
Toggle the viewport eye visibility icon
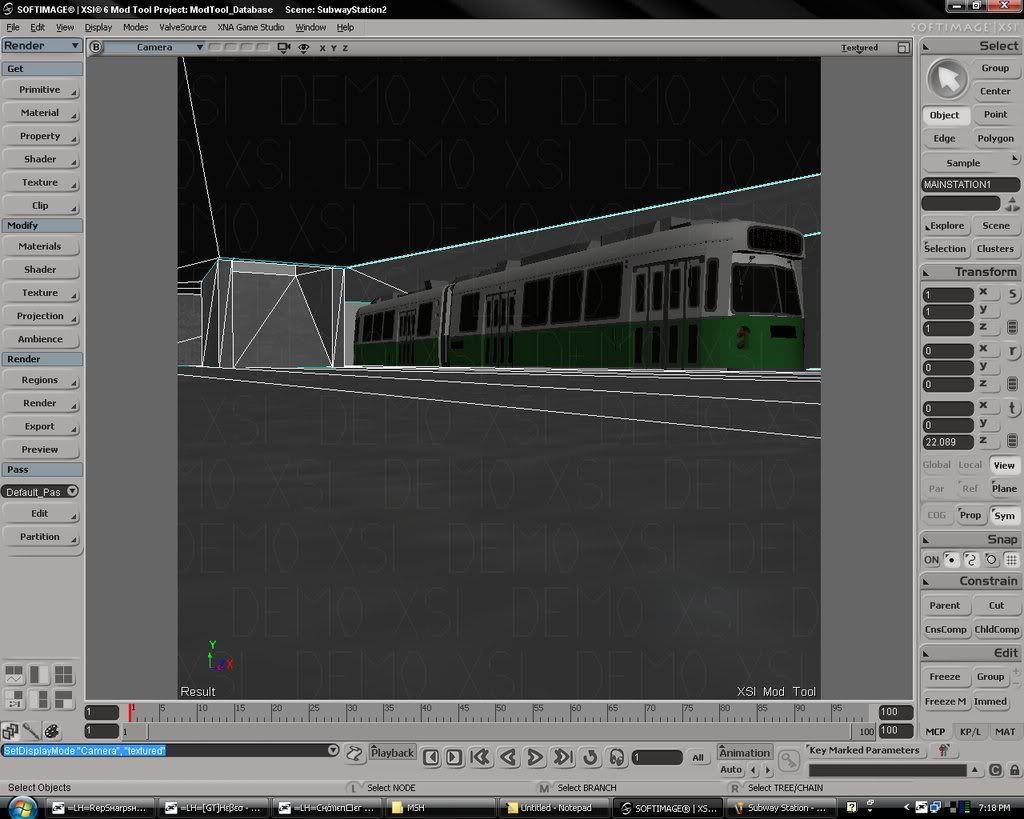(x=304, y=48)
